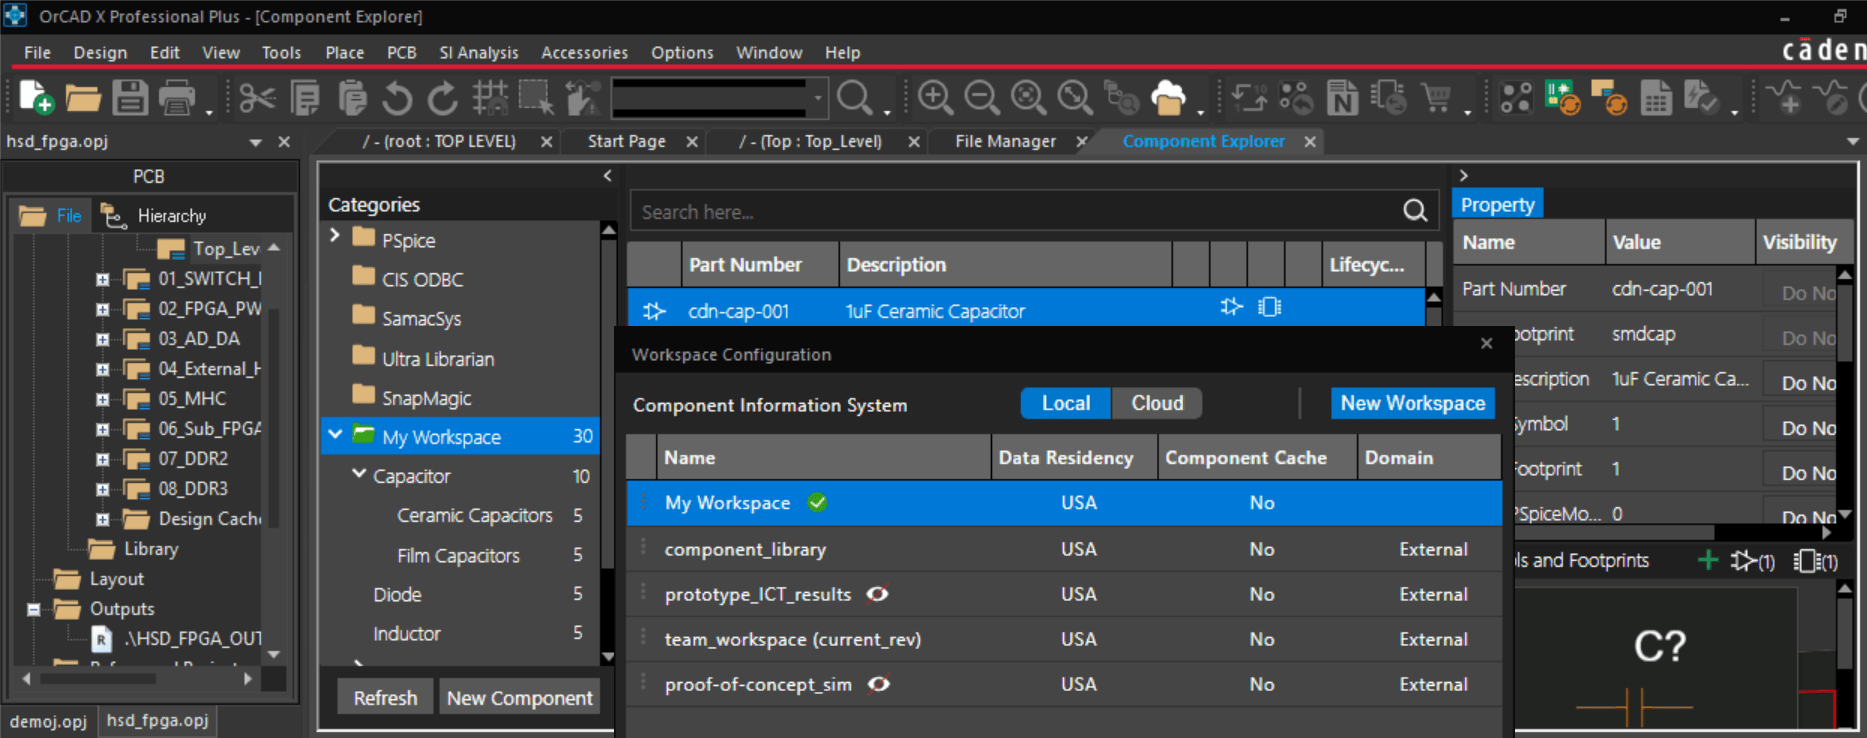1867x738 pixels.
Task: Select the Ceramic Capacitors category
Action: tap(475, 515)
